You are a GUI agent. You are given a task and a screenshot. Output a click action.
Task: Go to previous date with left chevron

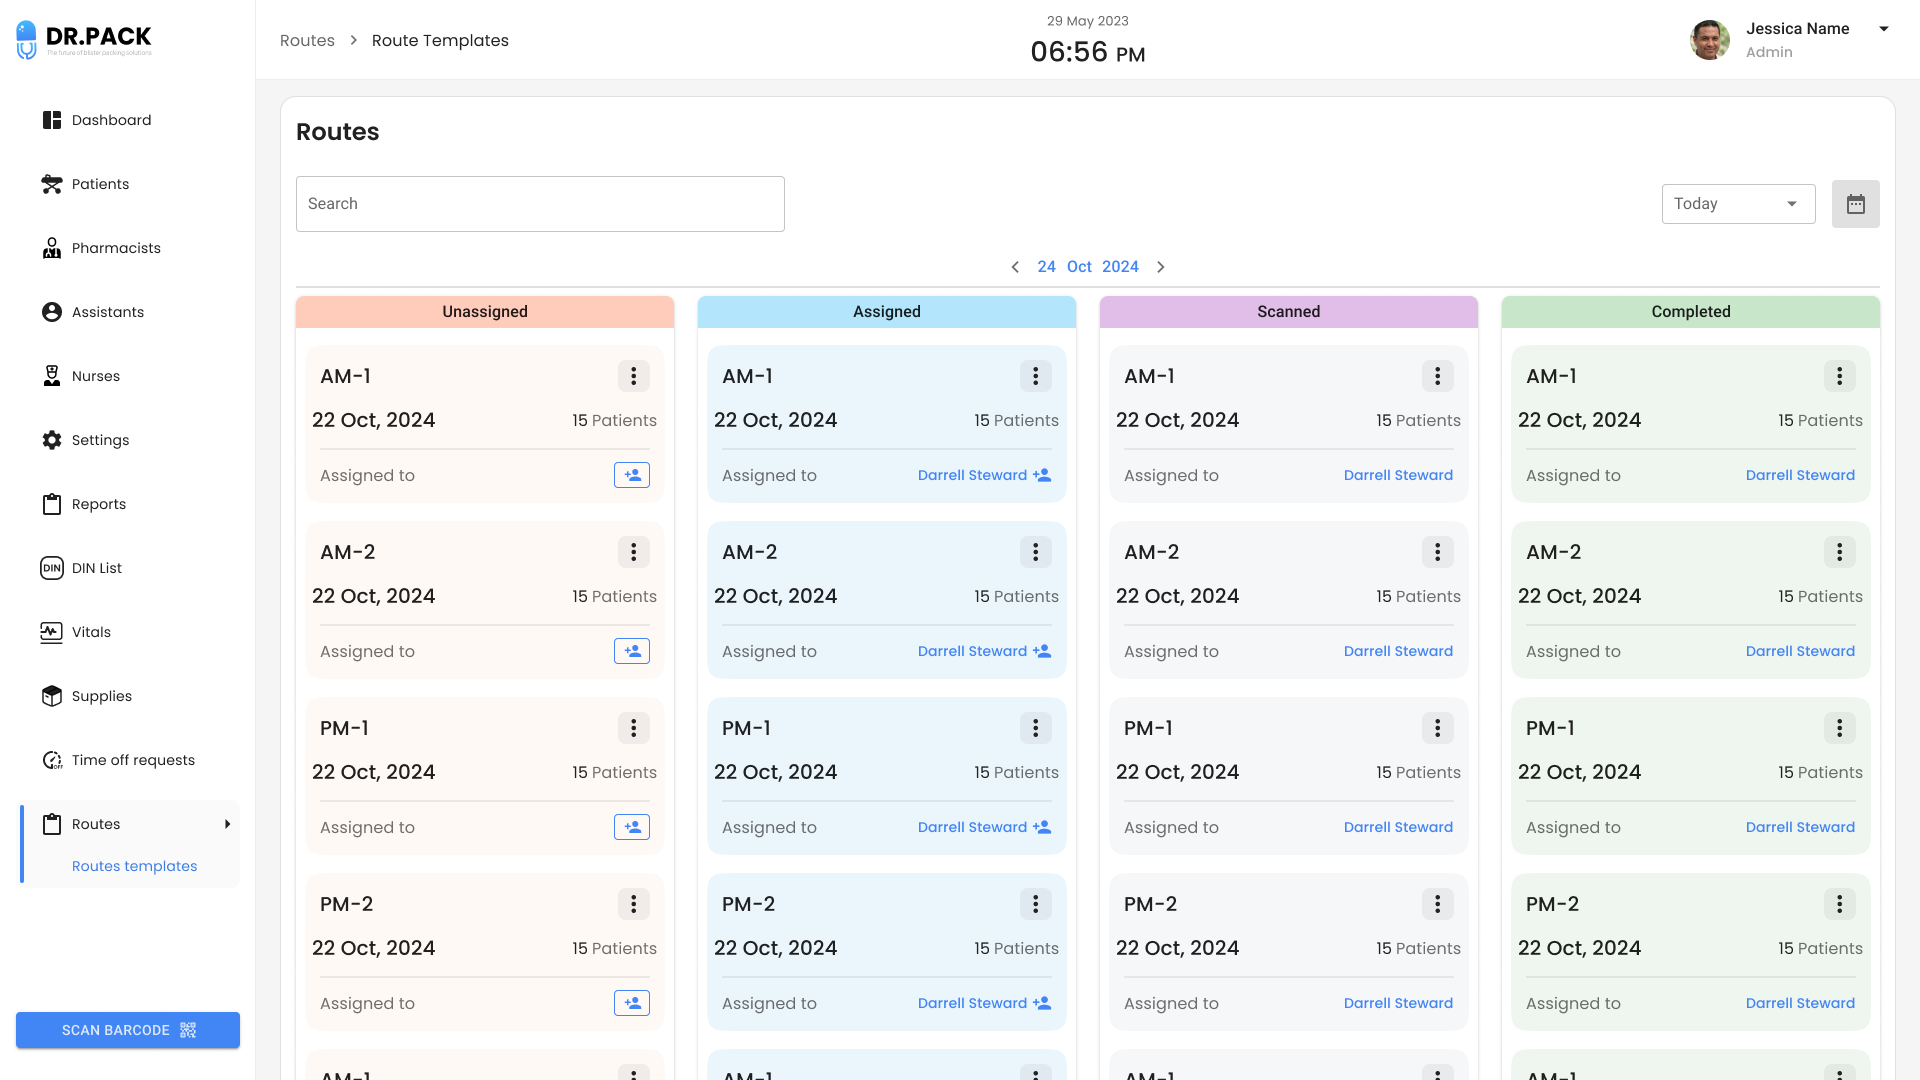(x=1015, y=267)
